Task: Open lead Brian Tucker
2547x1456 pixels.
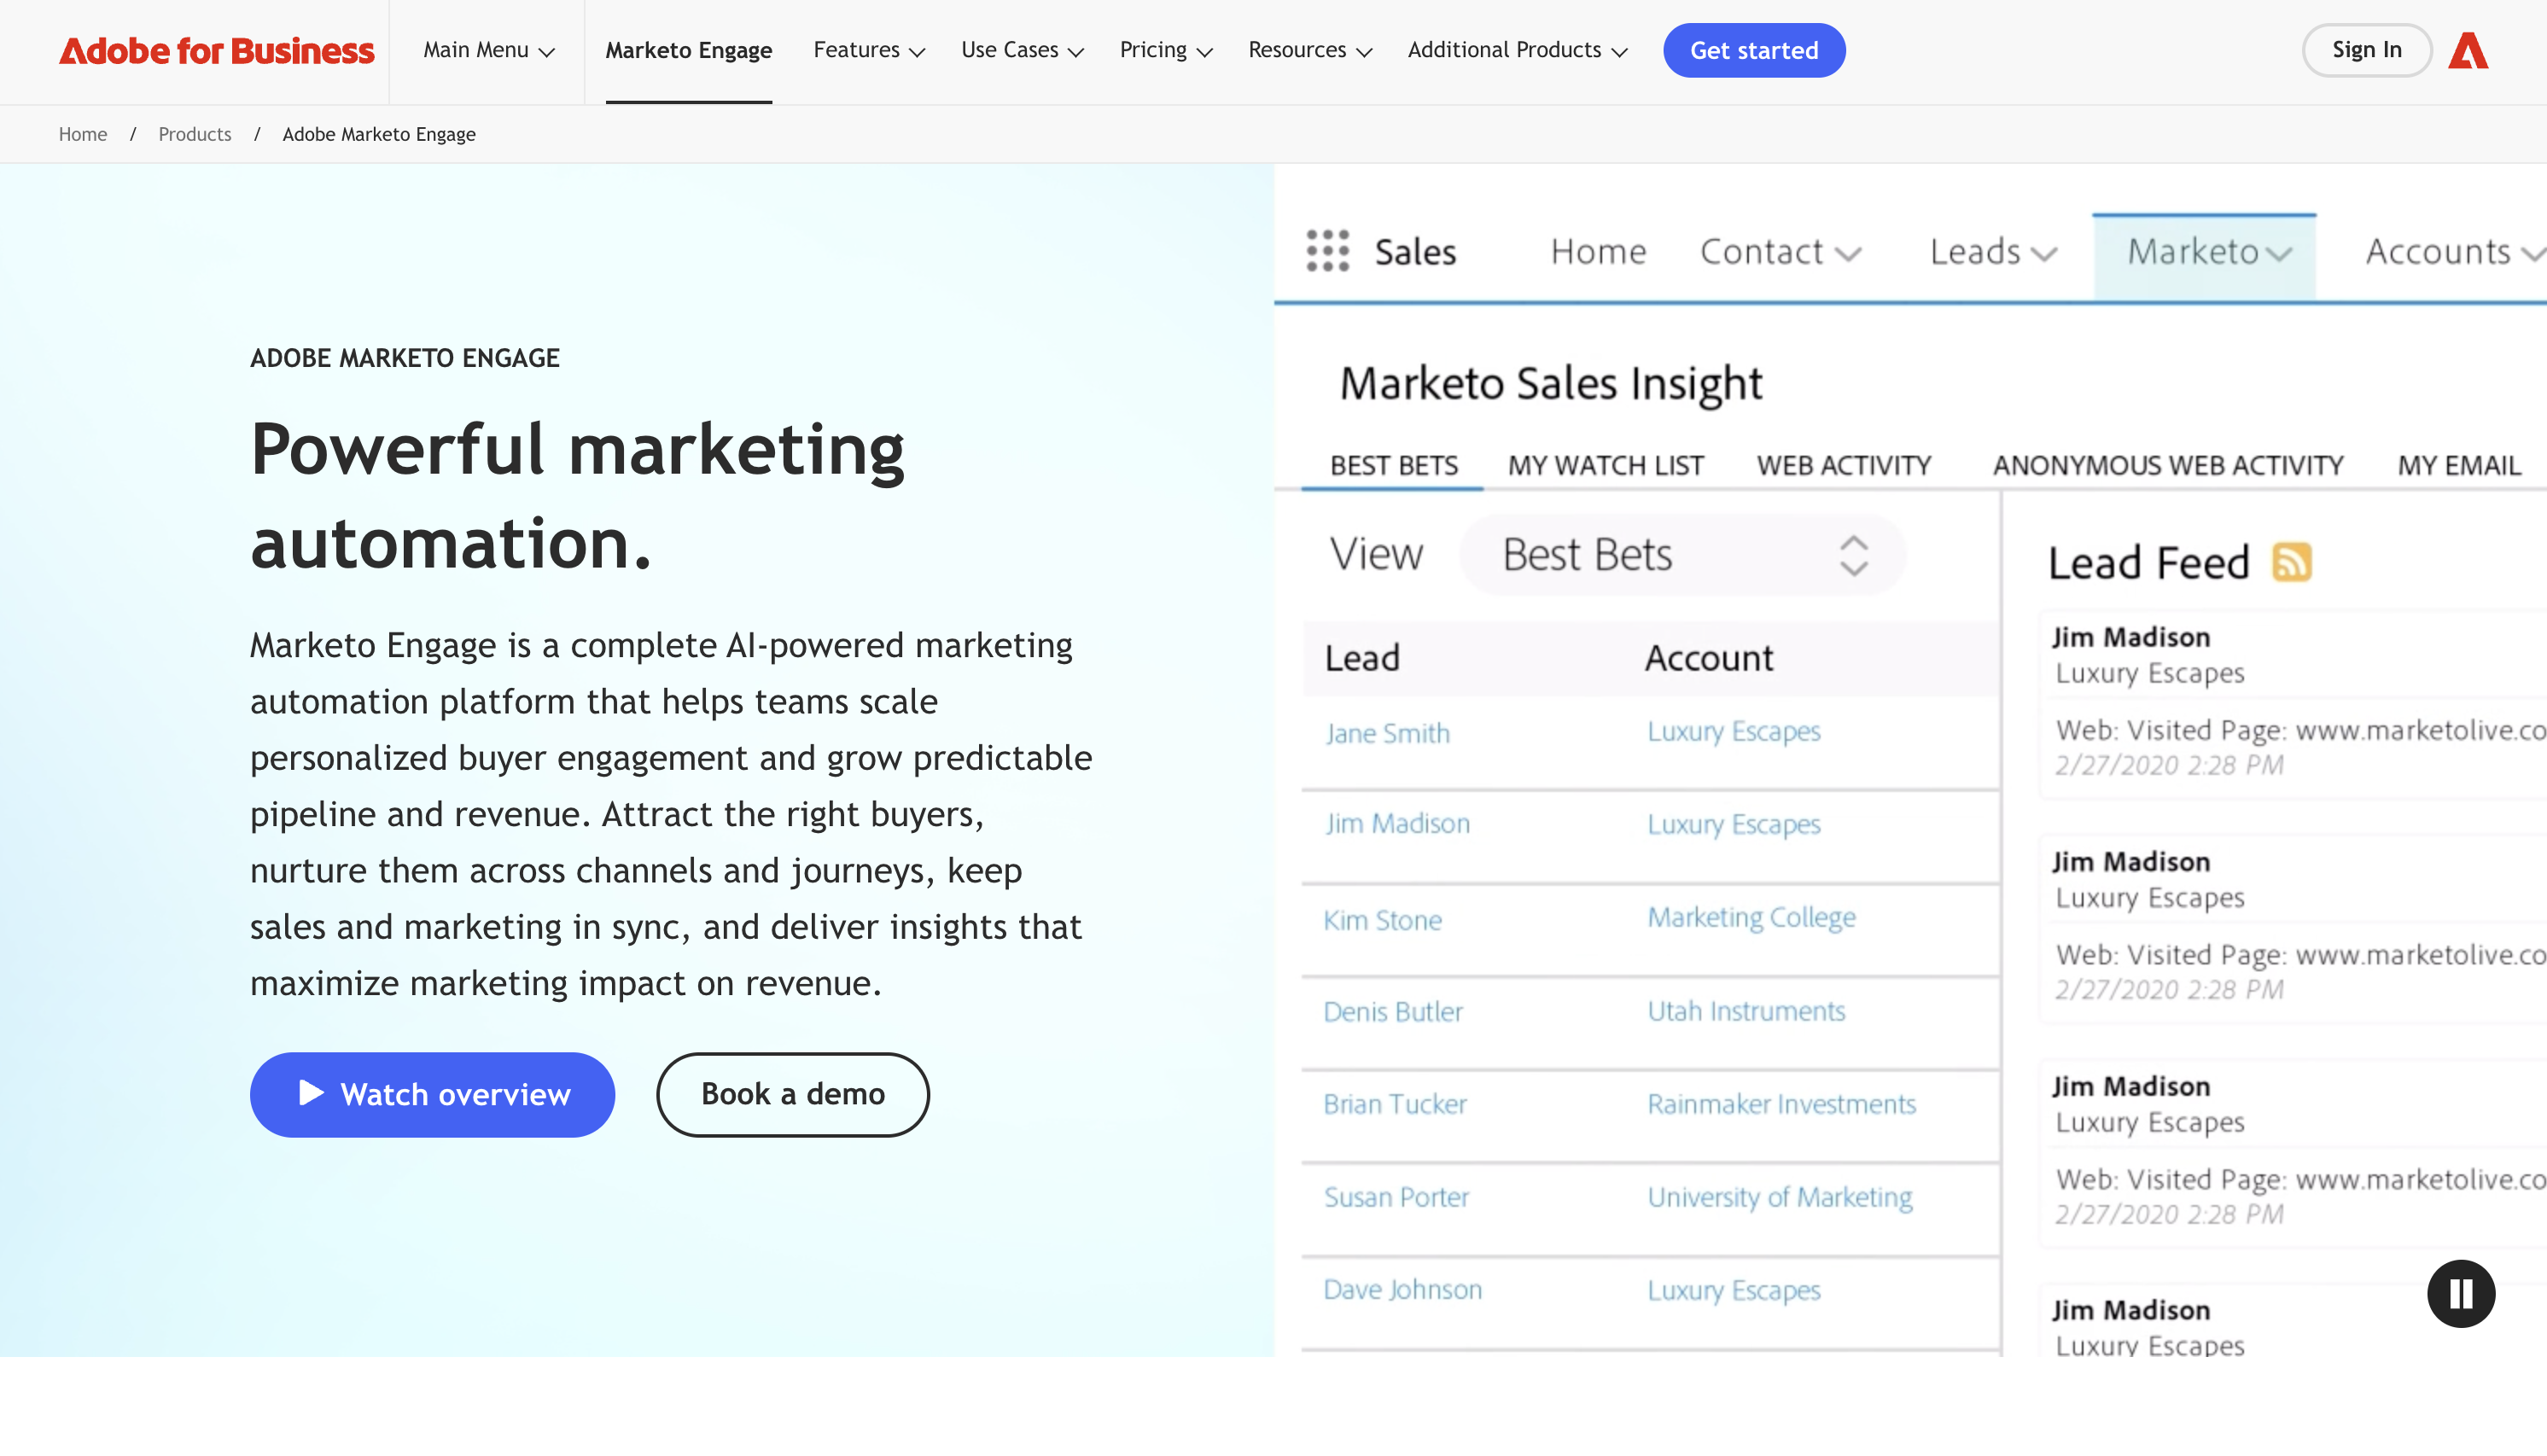Action: coord(1394,1104)
